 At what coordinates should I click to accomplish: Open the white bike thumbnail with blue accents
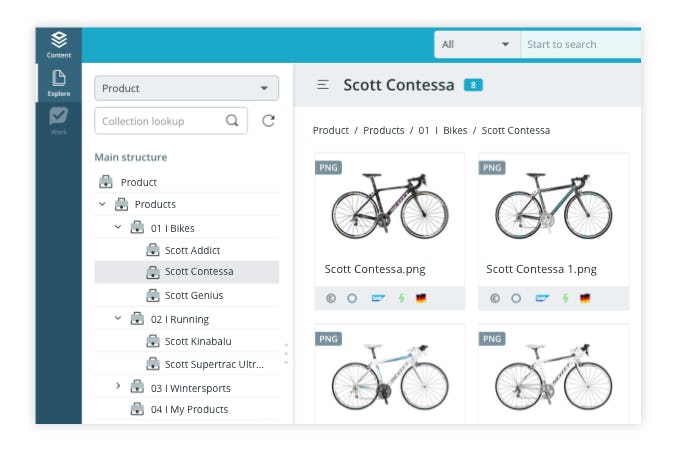coord(390,377)
